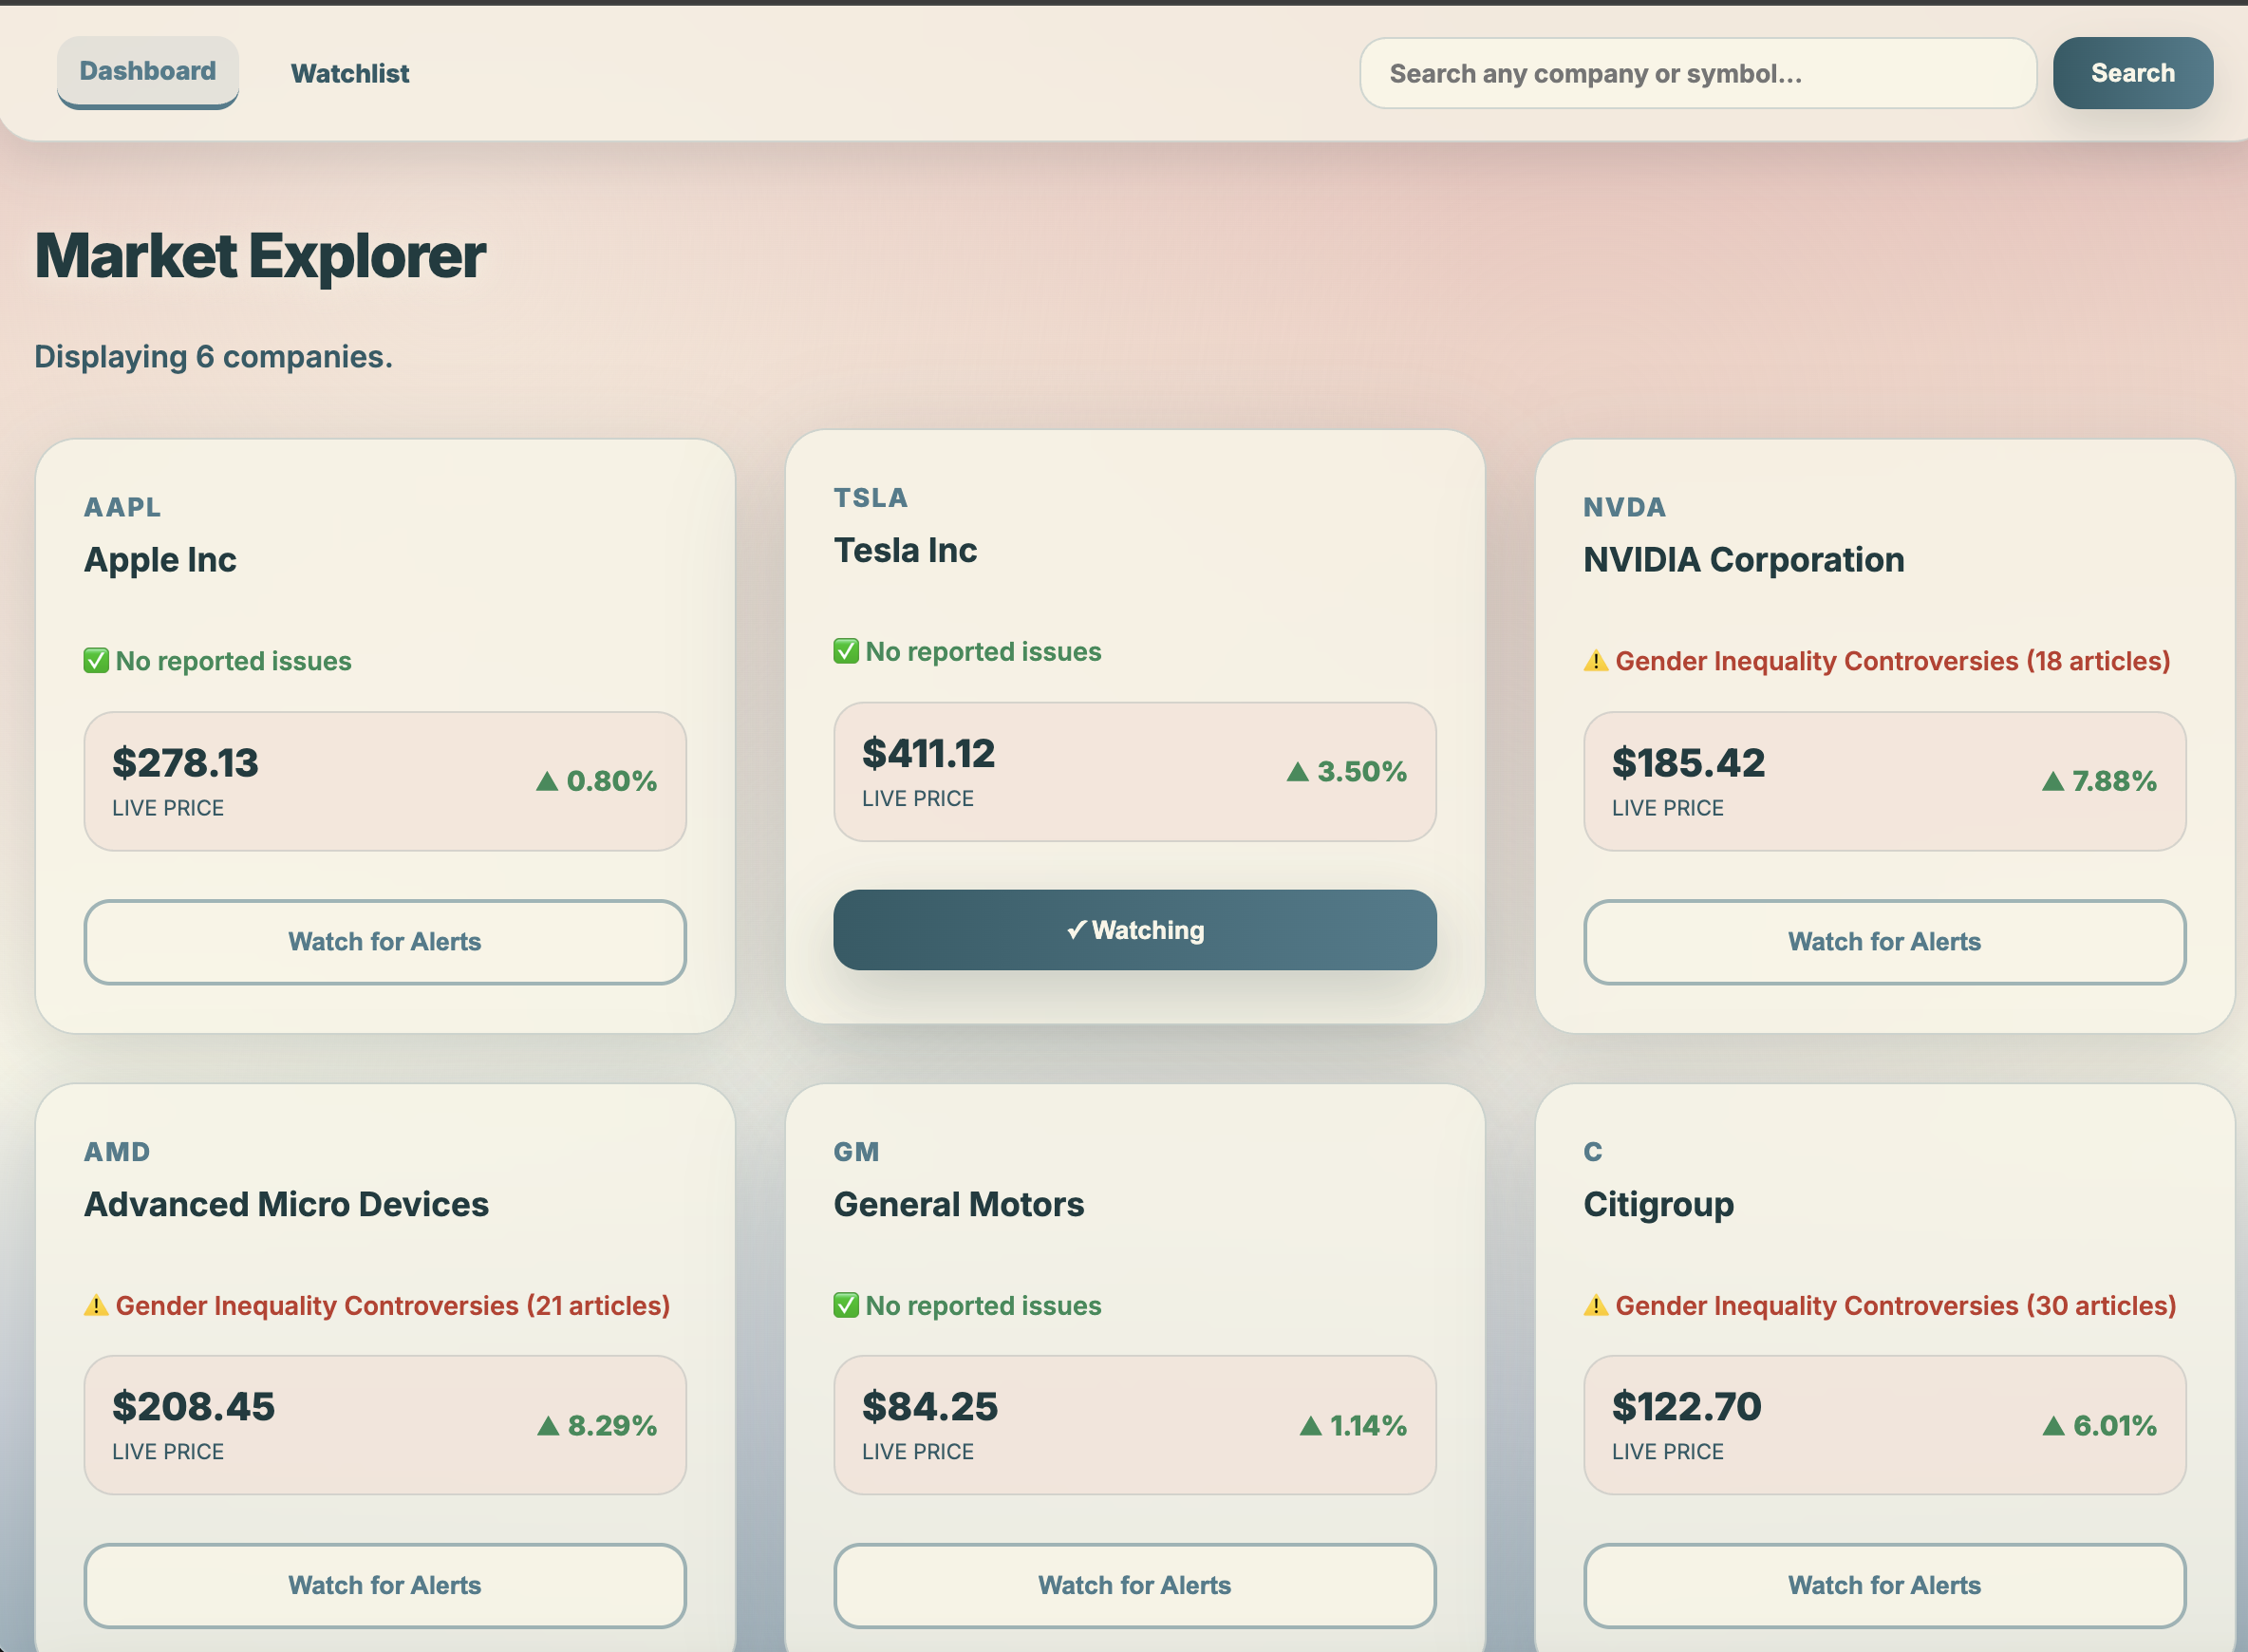Open the Dashboard tab
The height and width of the screenshot is (1652, 2248).
pos(148,72)
